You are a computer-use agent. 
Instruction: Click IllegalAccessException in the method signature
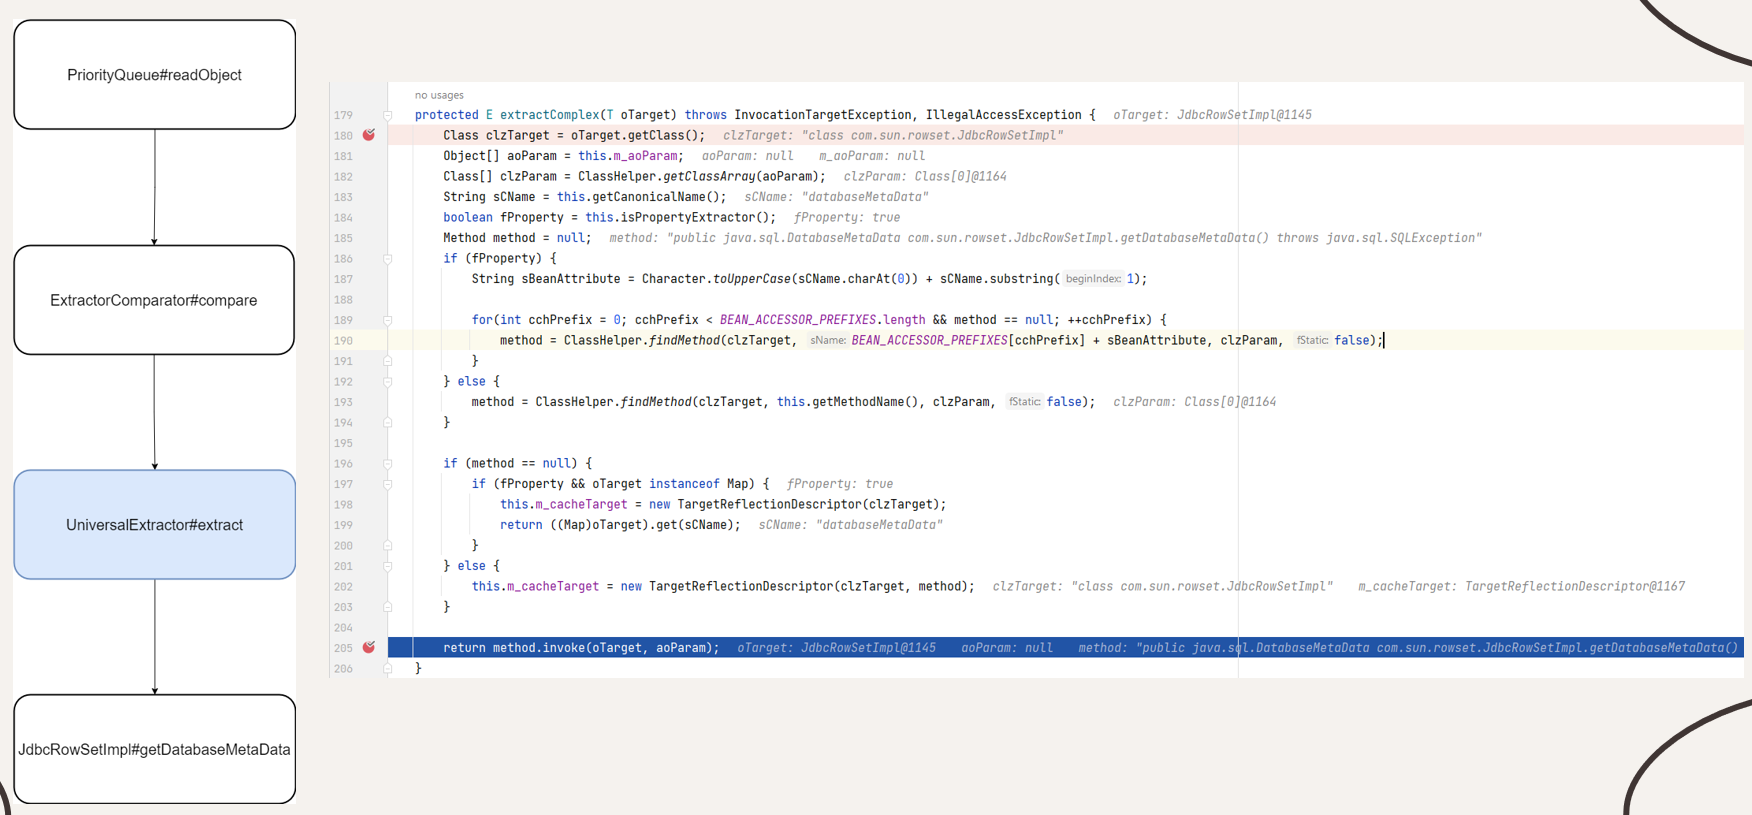coord(1004,115)
